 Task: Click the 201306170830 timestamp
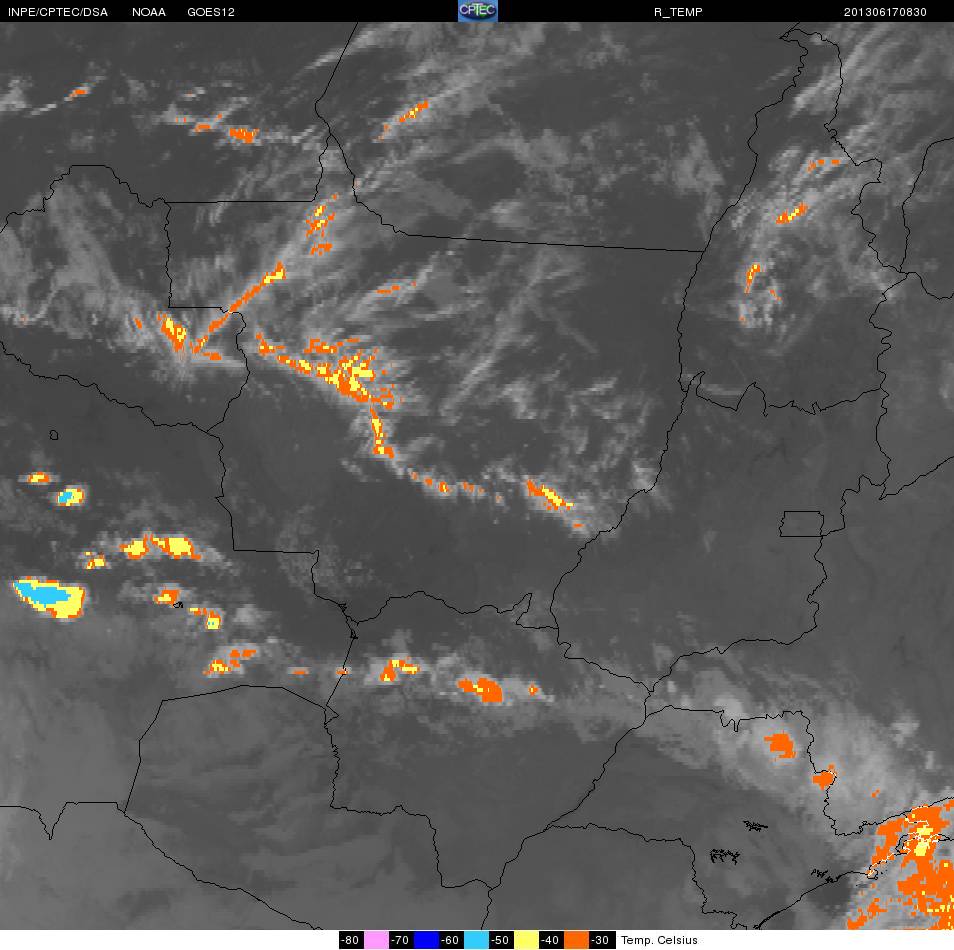coord(885,12)
